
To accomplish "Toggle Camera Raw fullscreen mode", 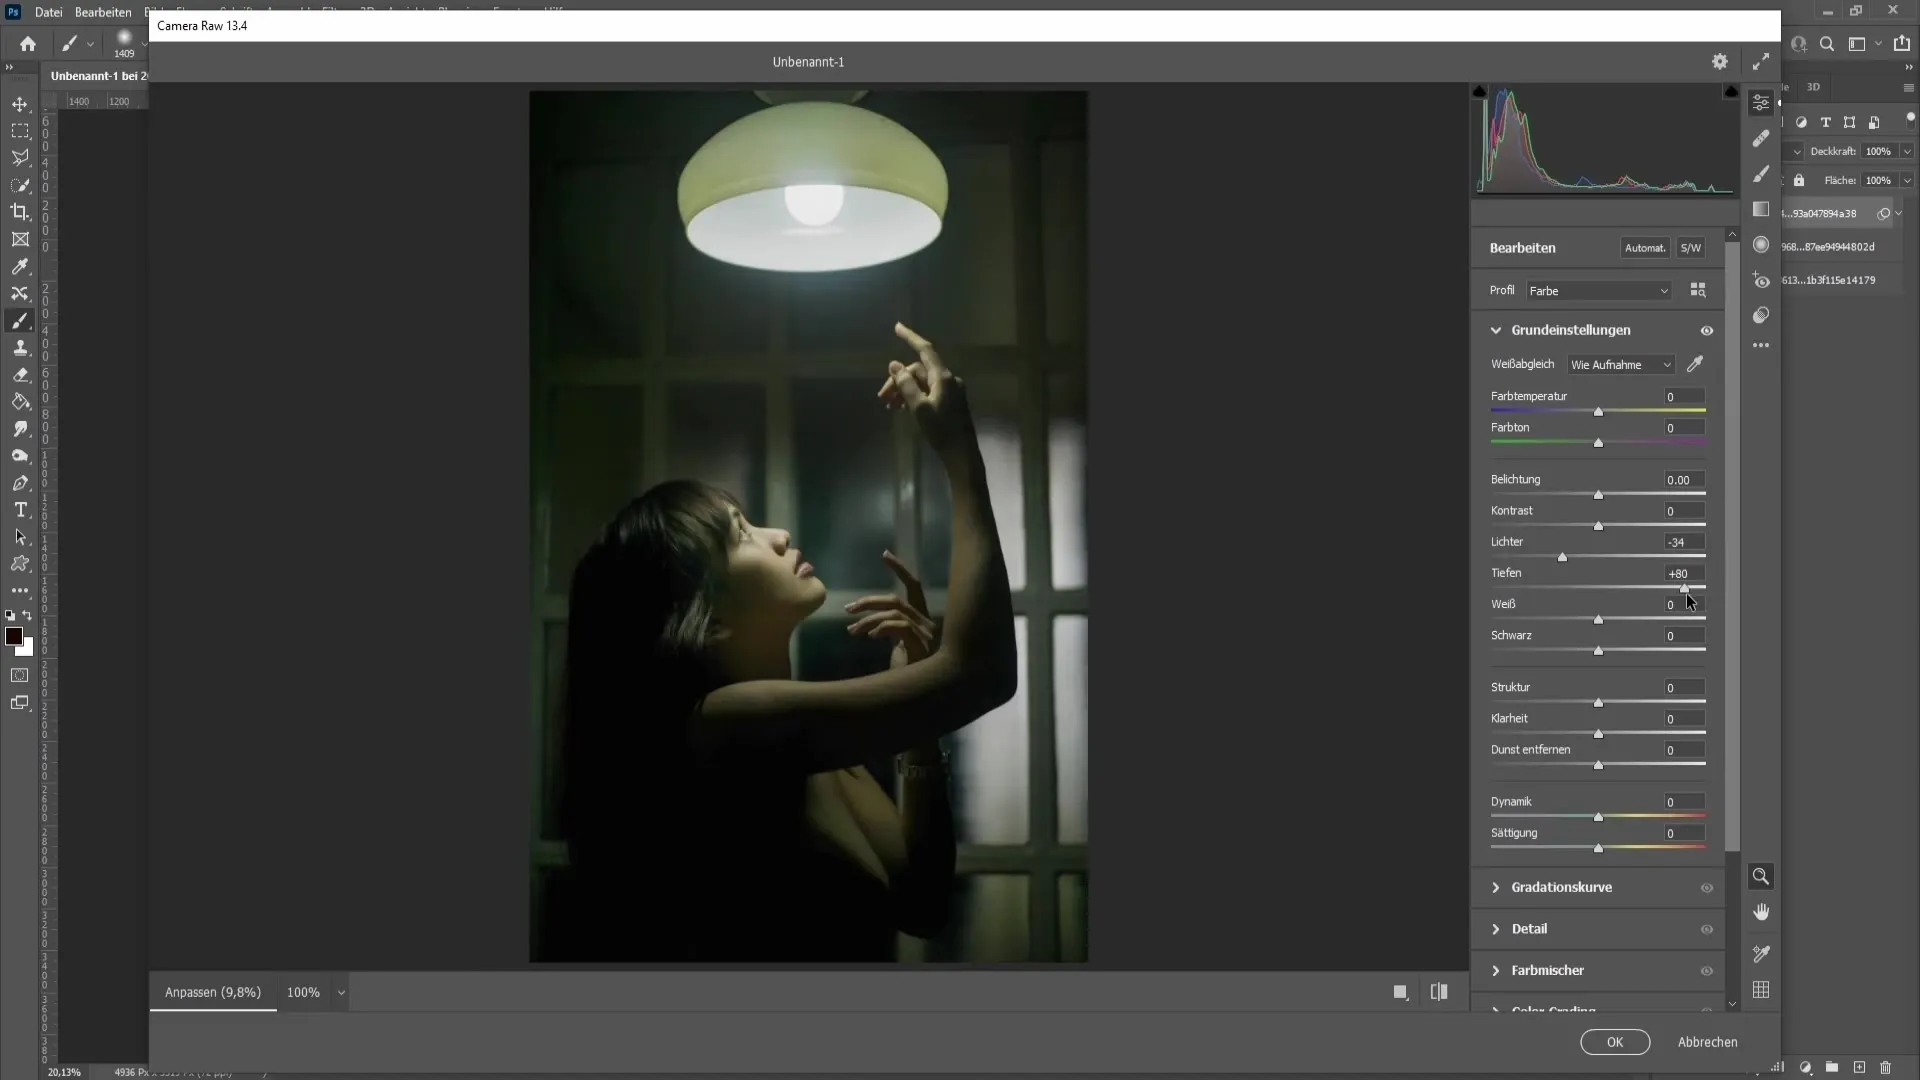I will pyautogui.click(x=1761, y=62).
